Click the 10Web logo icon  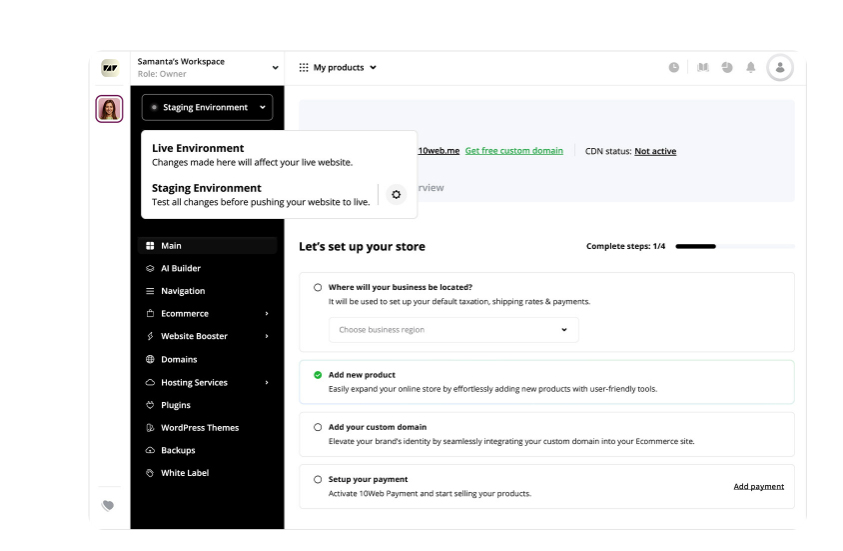[x=109, y=68]
